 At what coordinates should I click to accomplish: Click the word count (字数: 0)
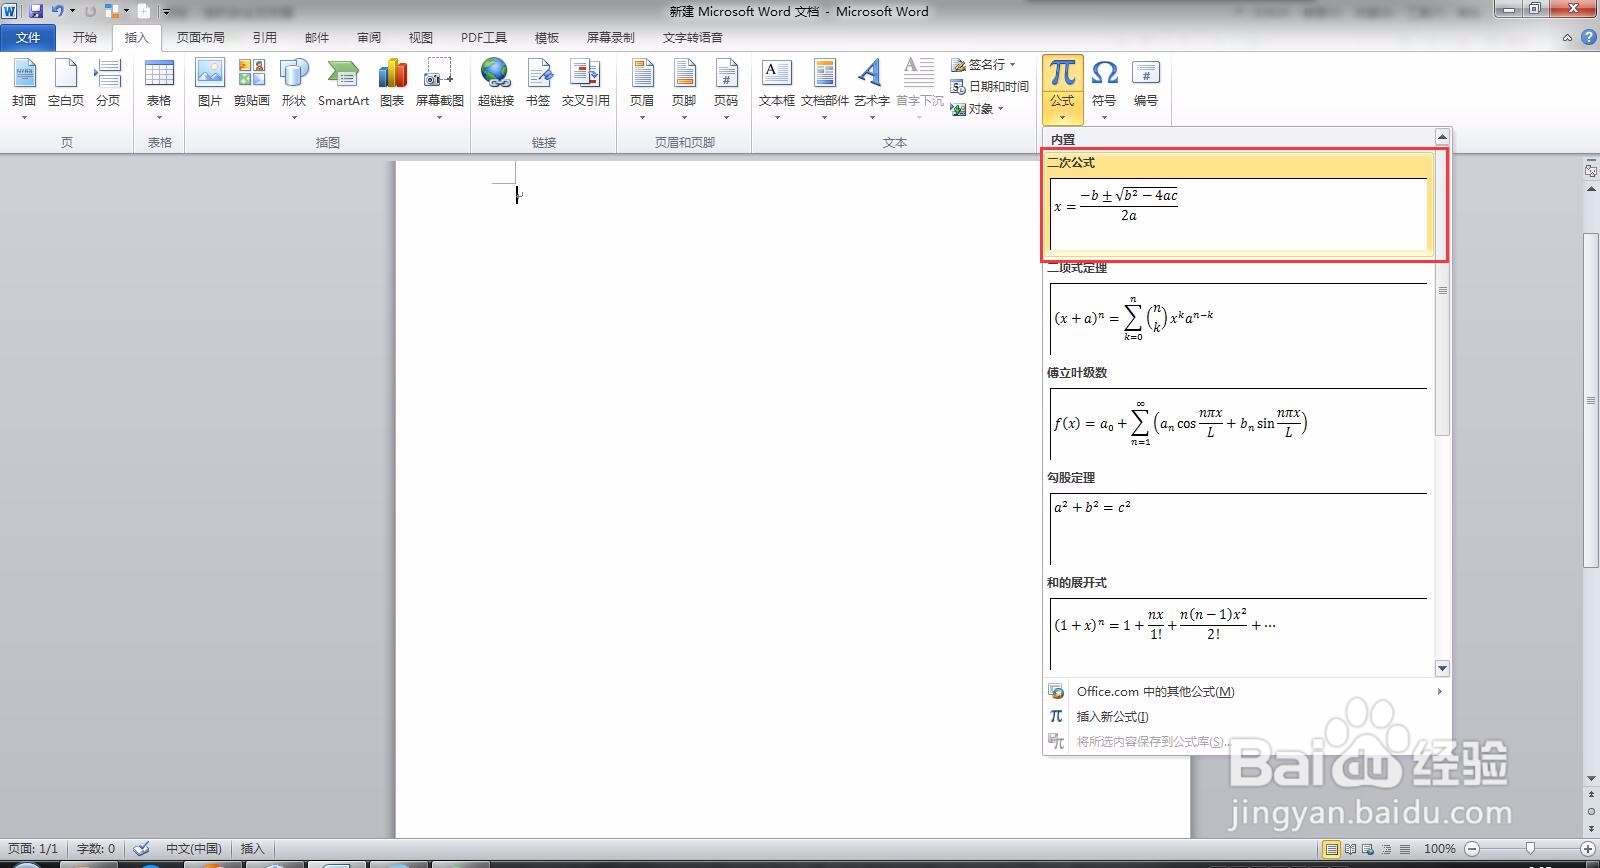tap(96, 848)
